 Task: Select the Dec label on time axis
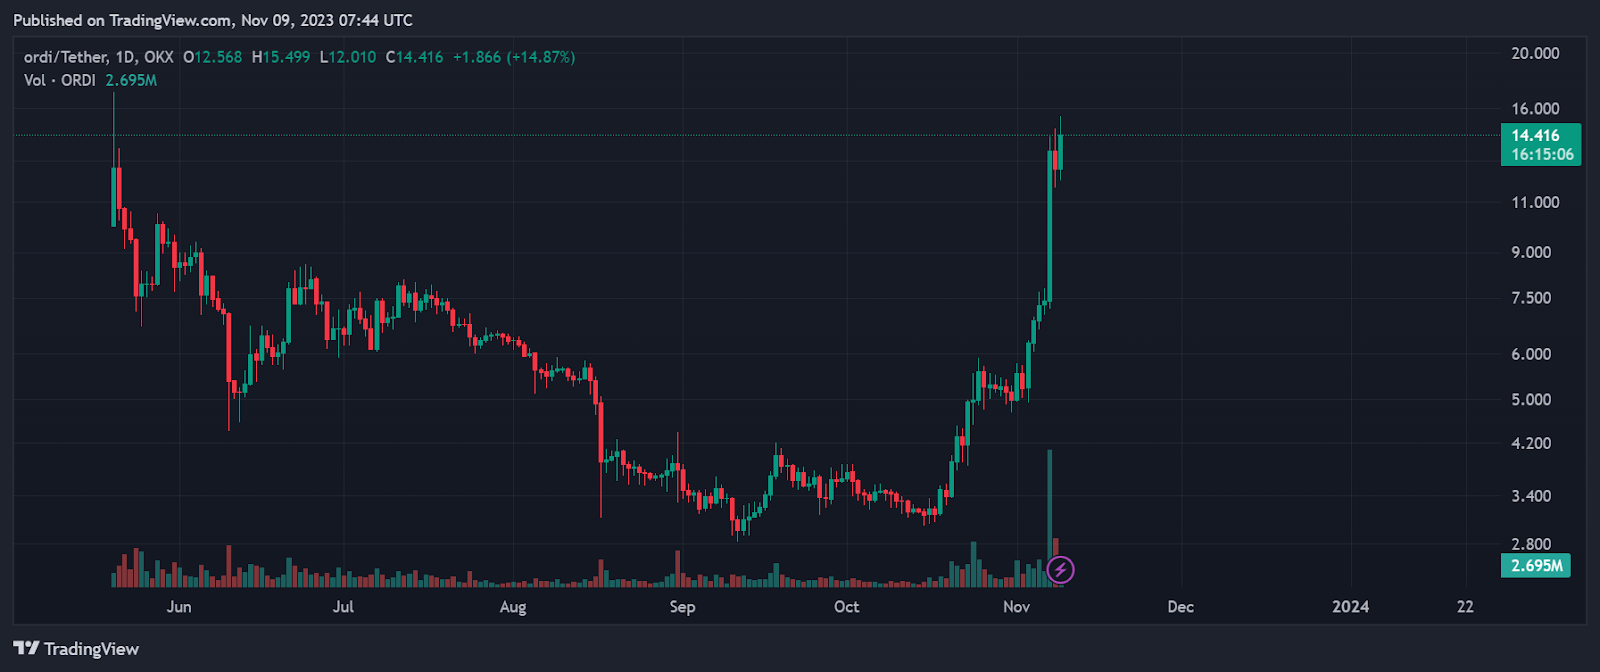(x=1180, y=606)
